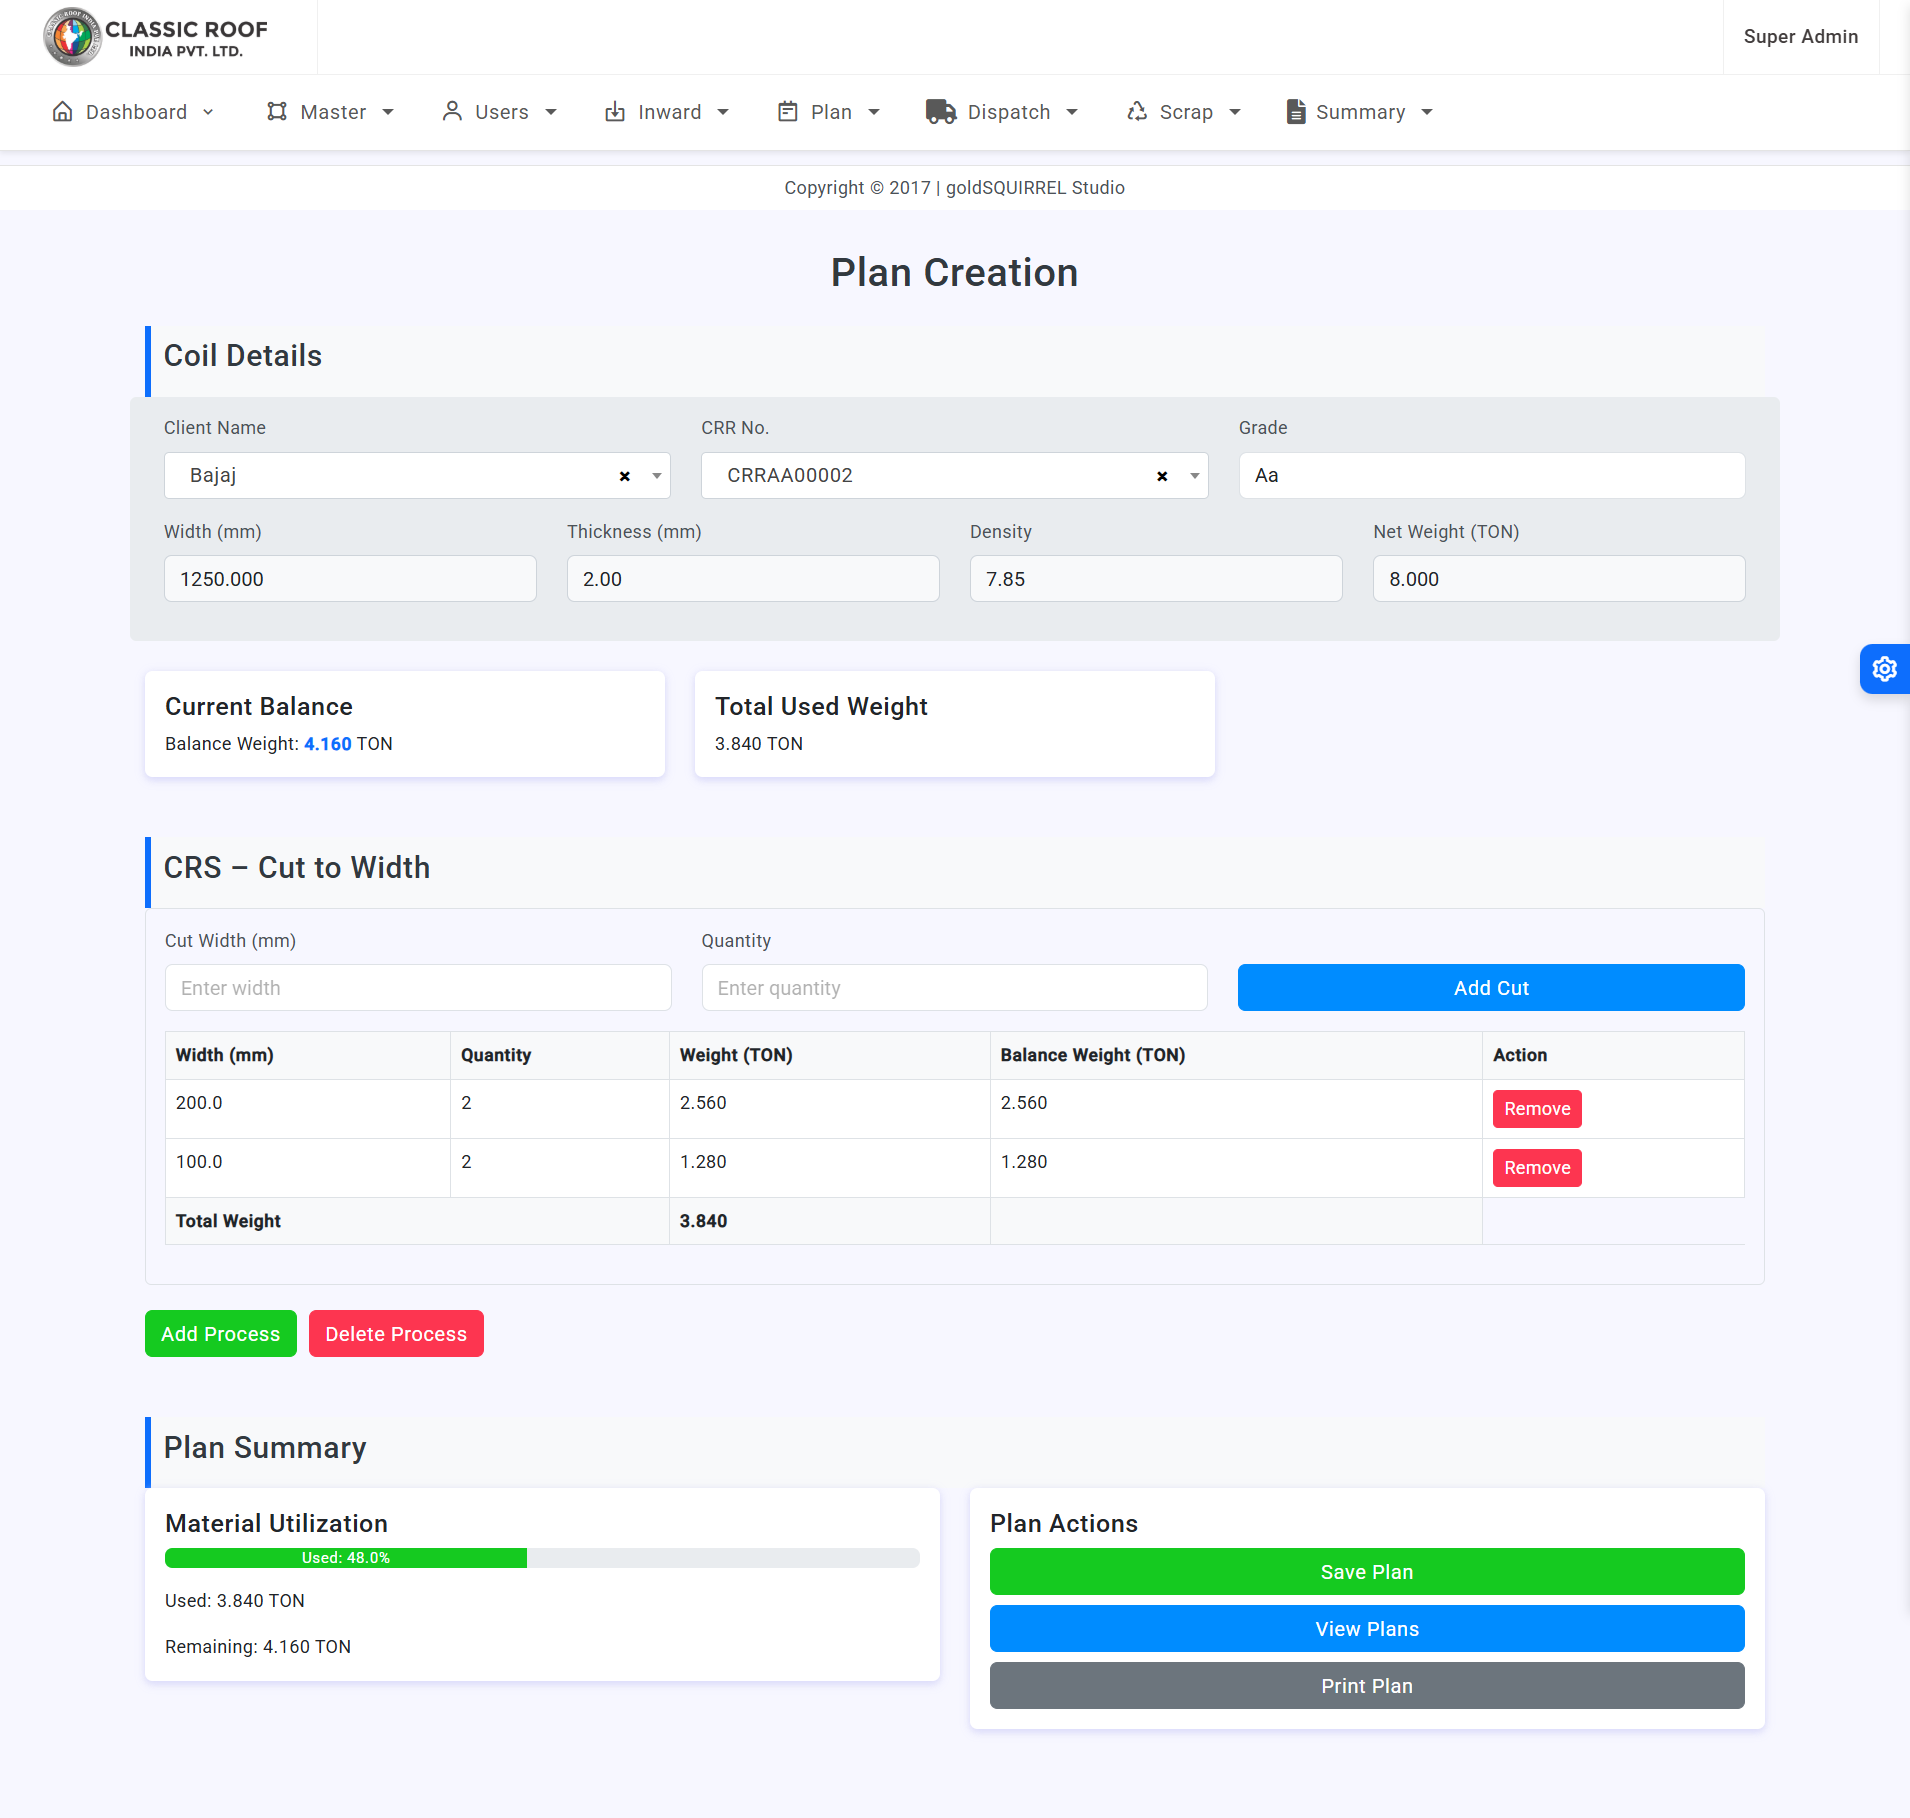This screenshot has height=1818, width=1910.
Task: Clear the CRRAA00002 selection
Action: pos(1162,476)
